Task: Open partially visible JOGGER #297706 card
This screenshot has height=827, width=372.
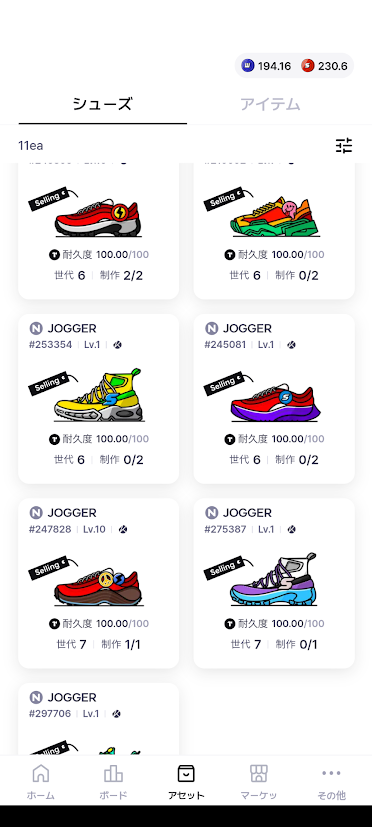Action: point(99,719)
